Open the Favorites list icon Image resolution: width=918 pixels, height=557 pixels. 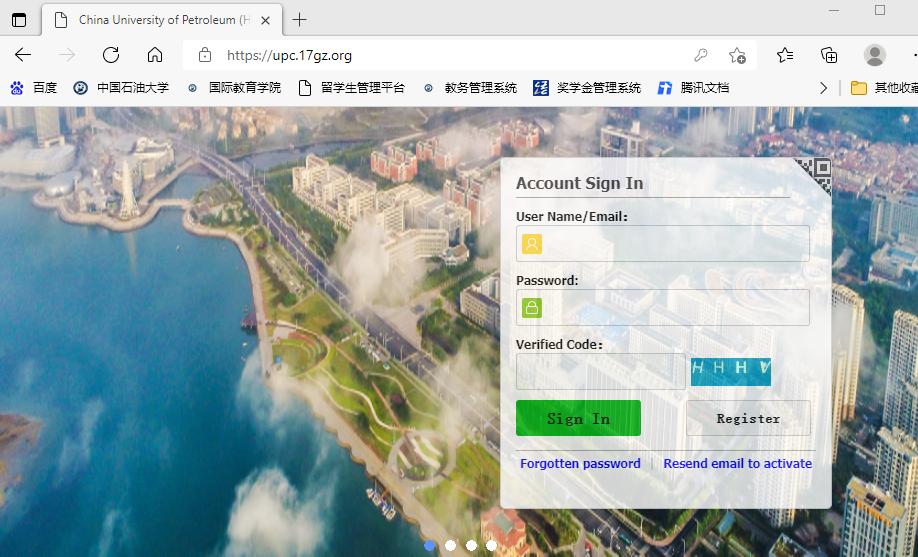point(785,55)
